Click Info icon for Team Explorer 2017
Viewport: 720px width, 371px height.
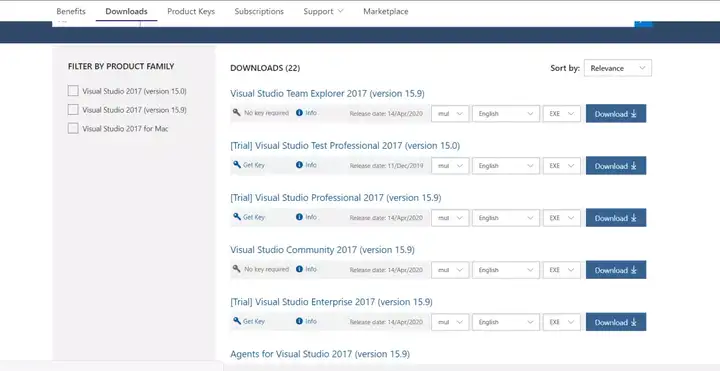pyautogui.click(x=299, y=112)
